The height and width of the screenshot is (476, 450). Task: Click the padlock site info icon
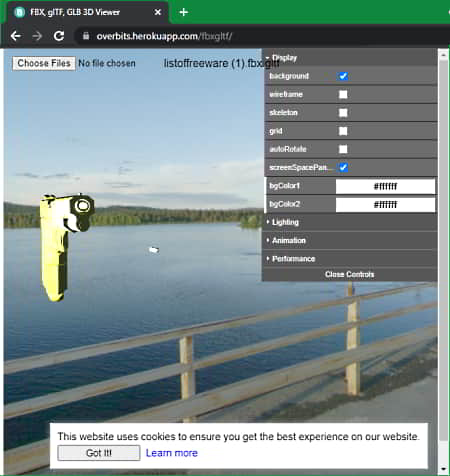pyautogui.click(x=86, y=36)
